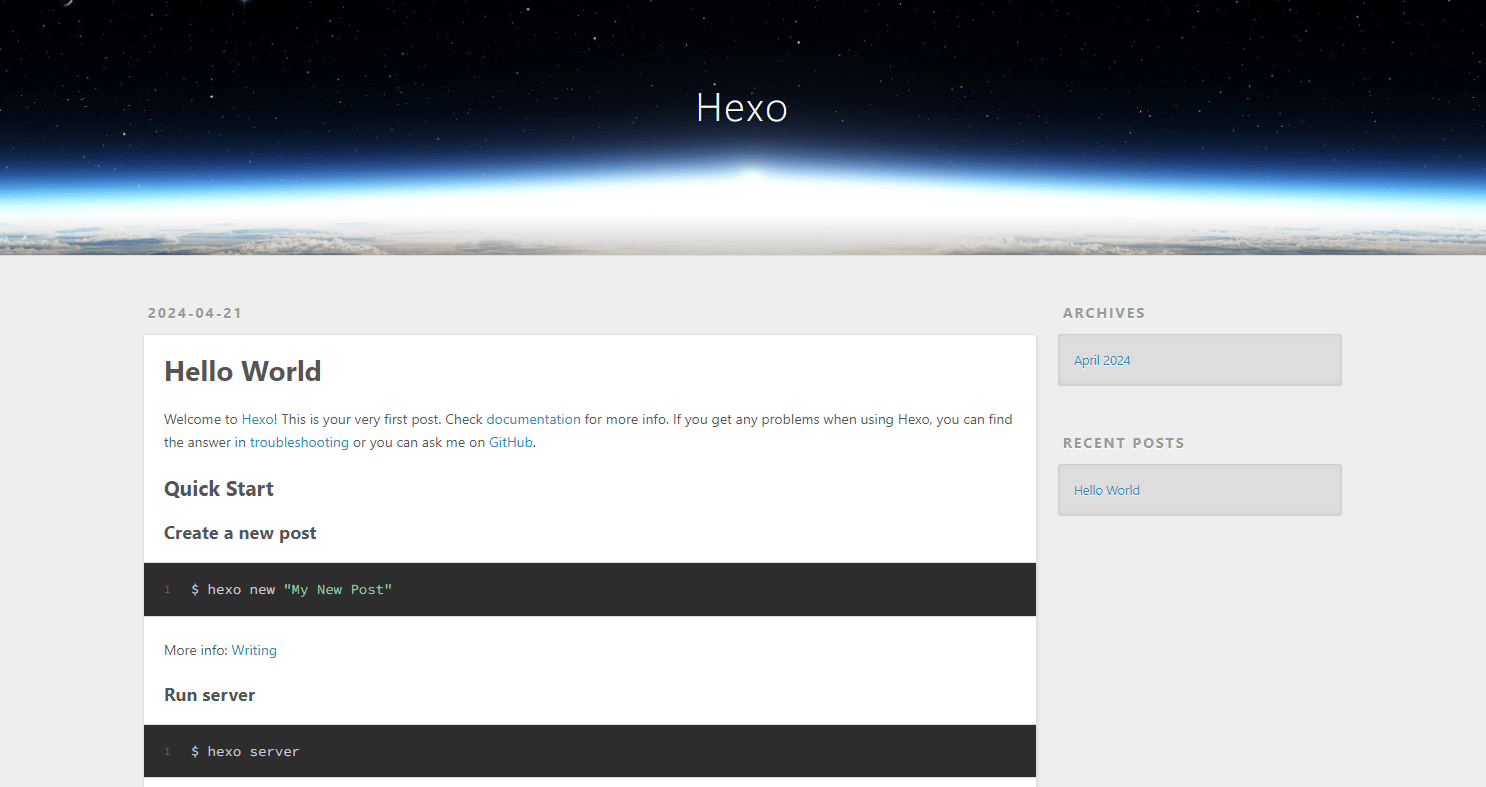Open the 2024-04-21 post date link

[195, 313]
